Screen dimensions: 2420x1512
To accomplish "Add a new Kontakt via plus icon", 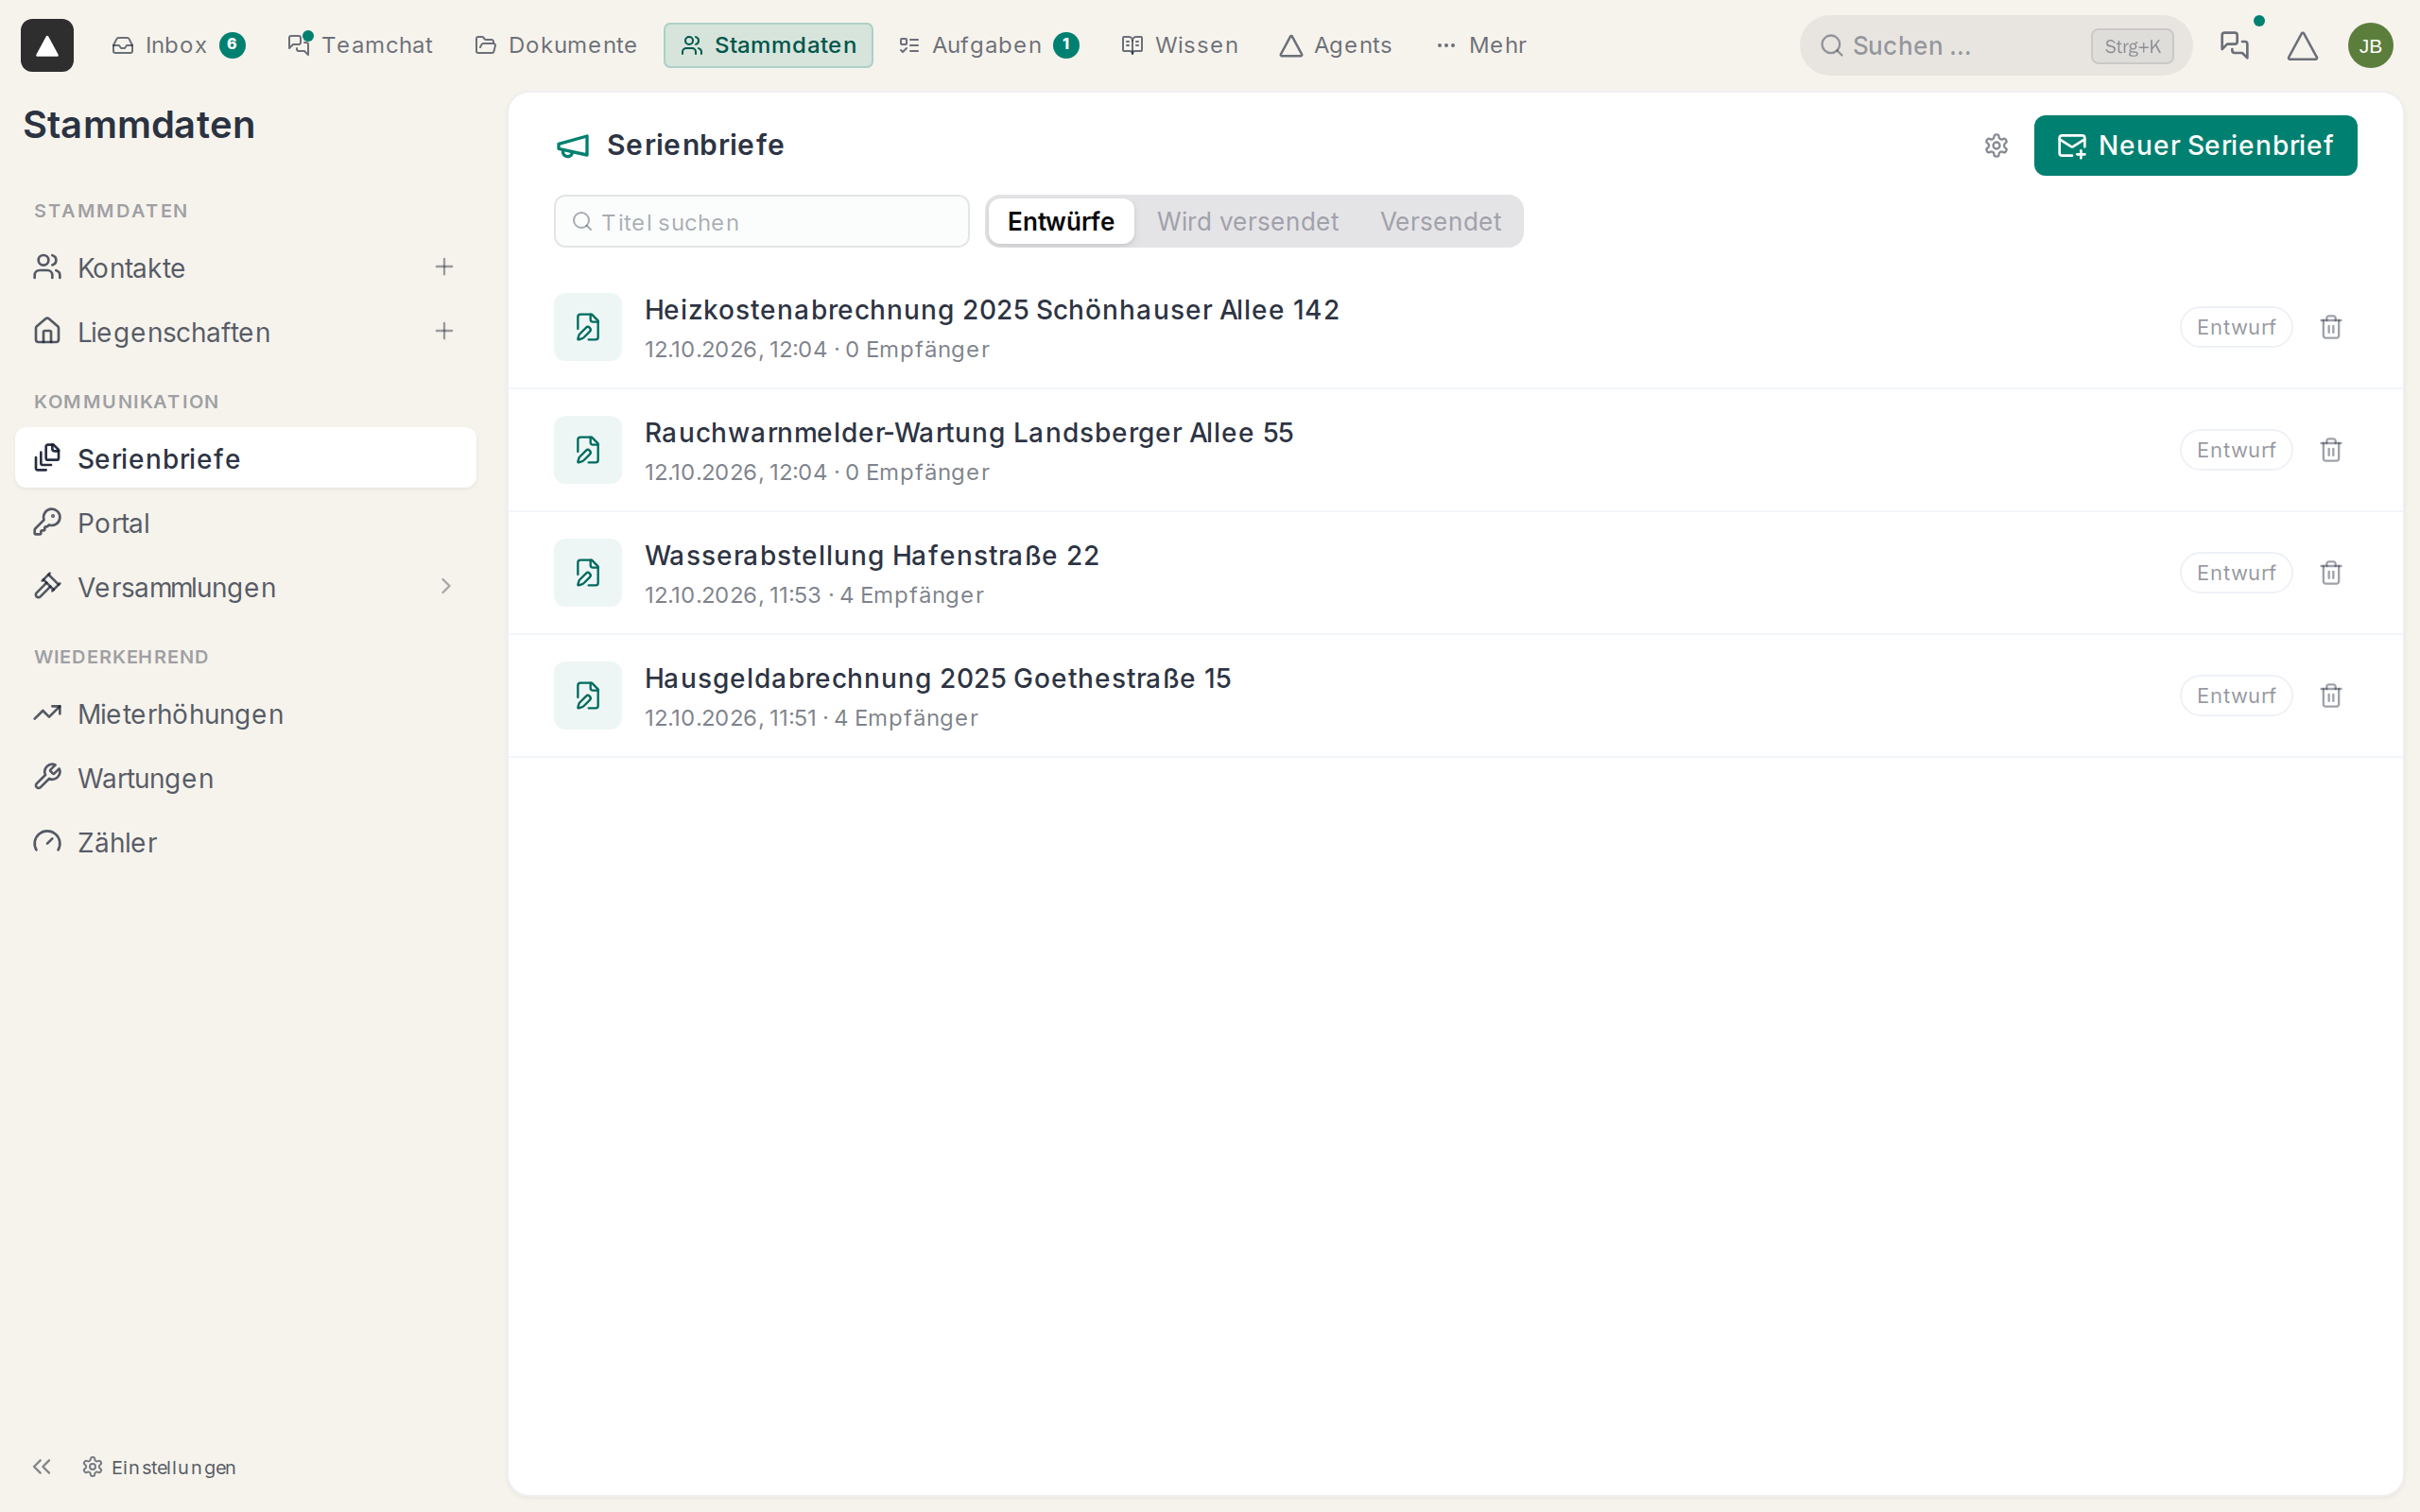I will pyautogui.click(x=444, y=267).
